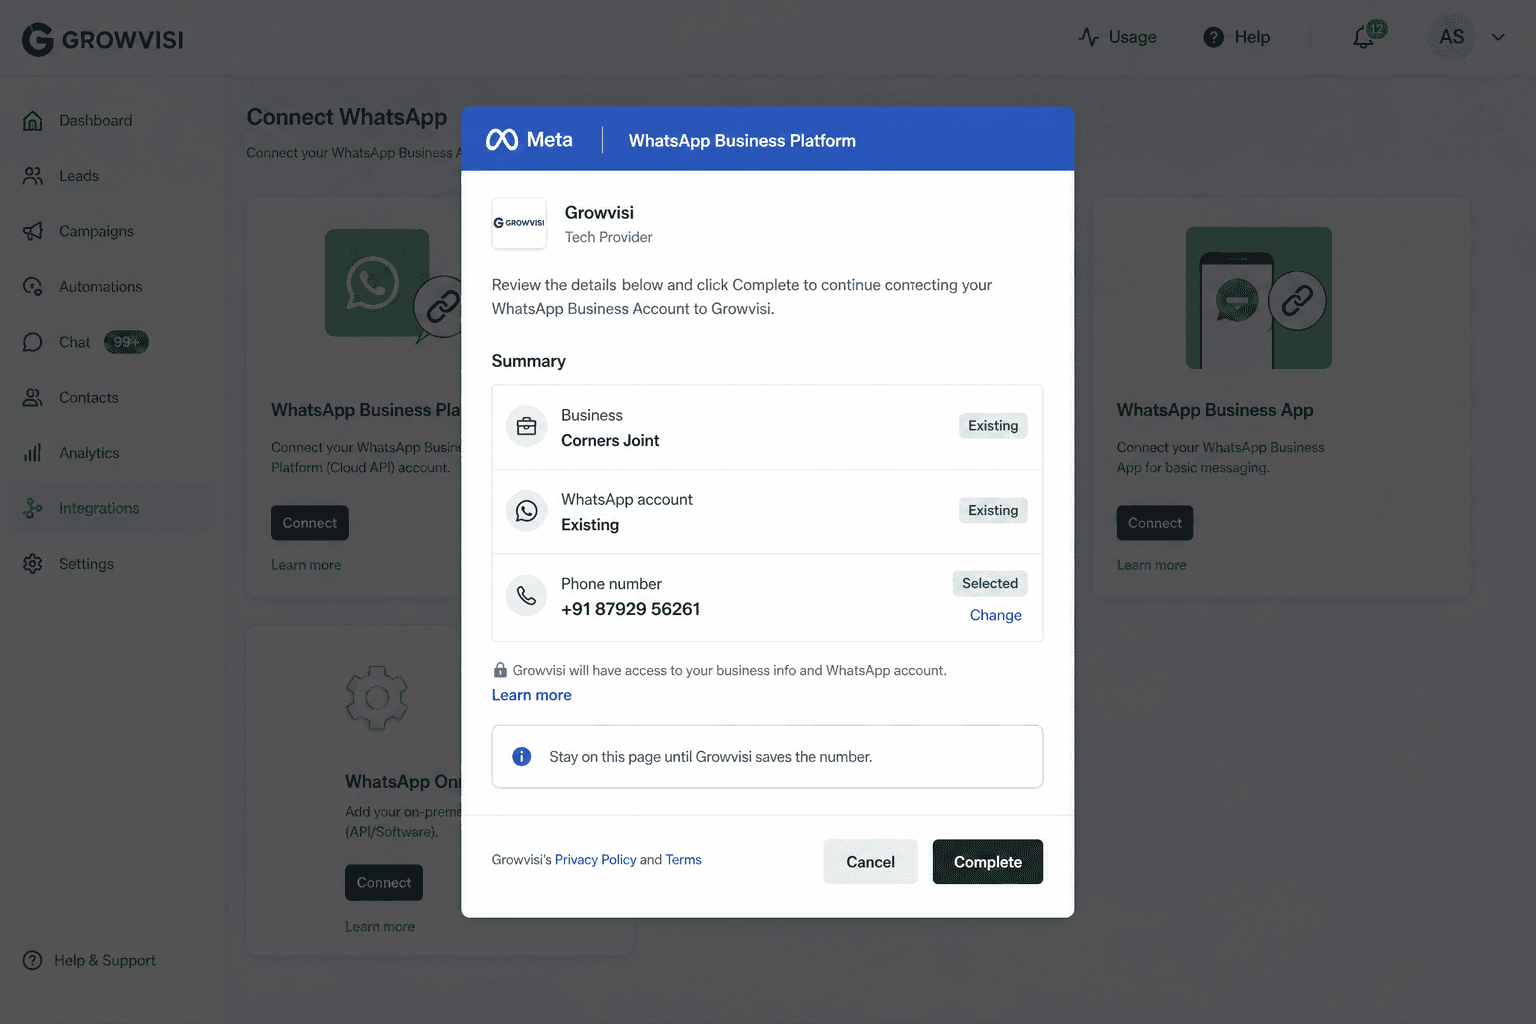
Task: Click the AS user avatar
Action: coord(1451,37)
